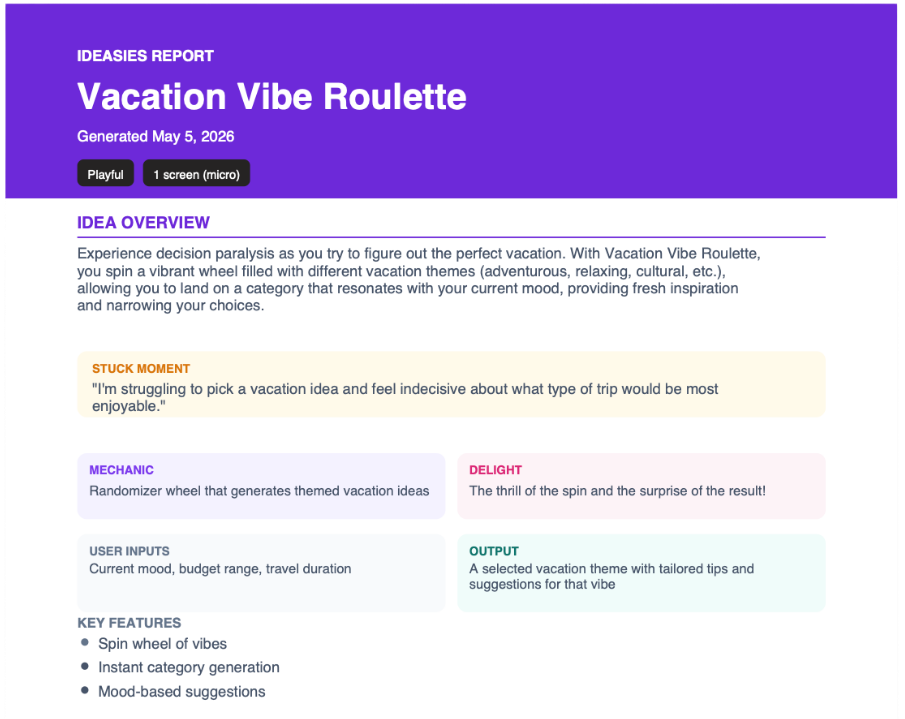905x719 pixels.
Task: Select the MECHANIC card
Action: pyautogui.click(x=261, y=486)
